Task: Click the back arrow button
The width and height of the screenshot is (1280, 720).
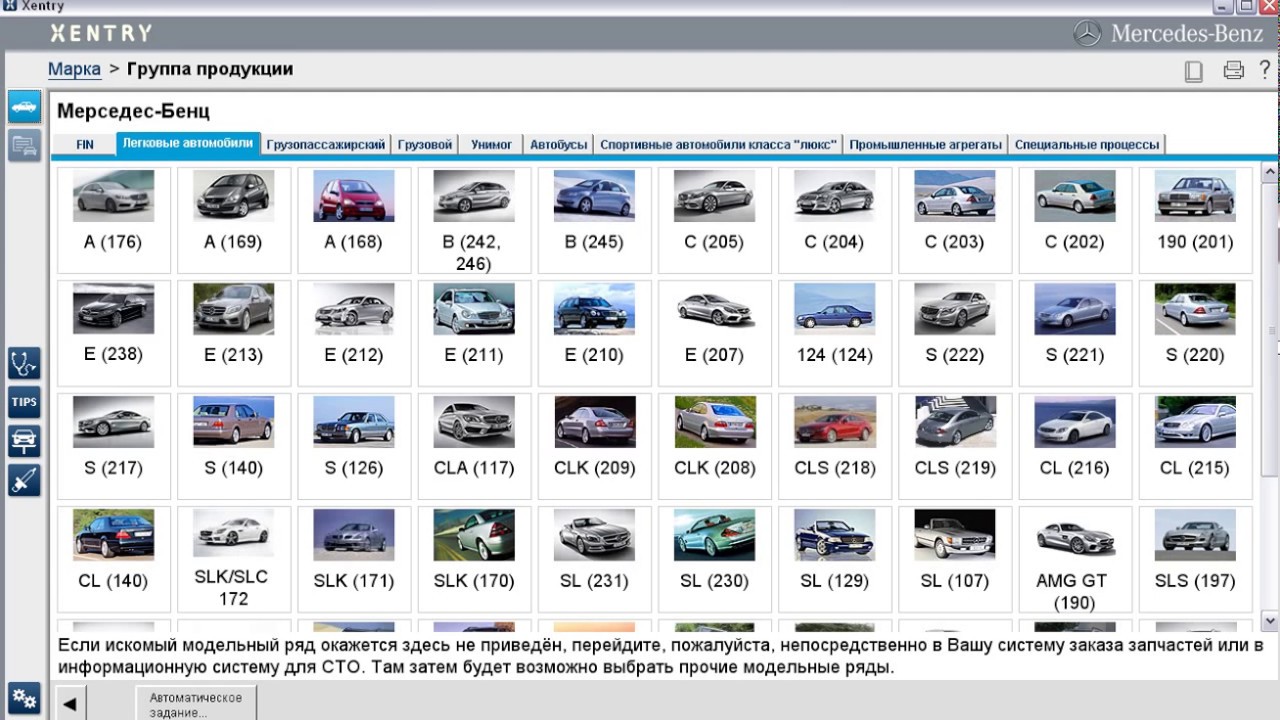Action: click(69, 703)
